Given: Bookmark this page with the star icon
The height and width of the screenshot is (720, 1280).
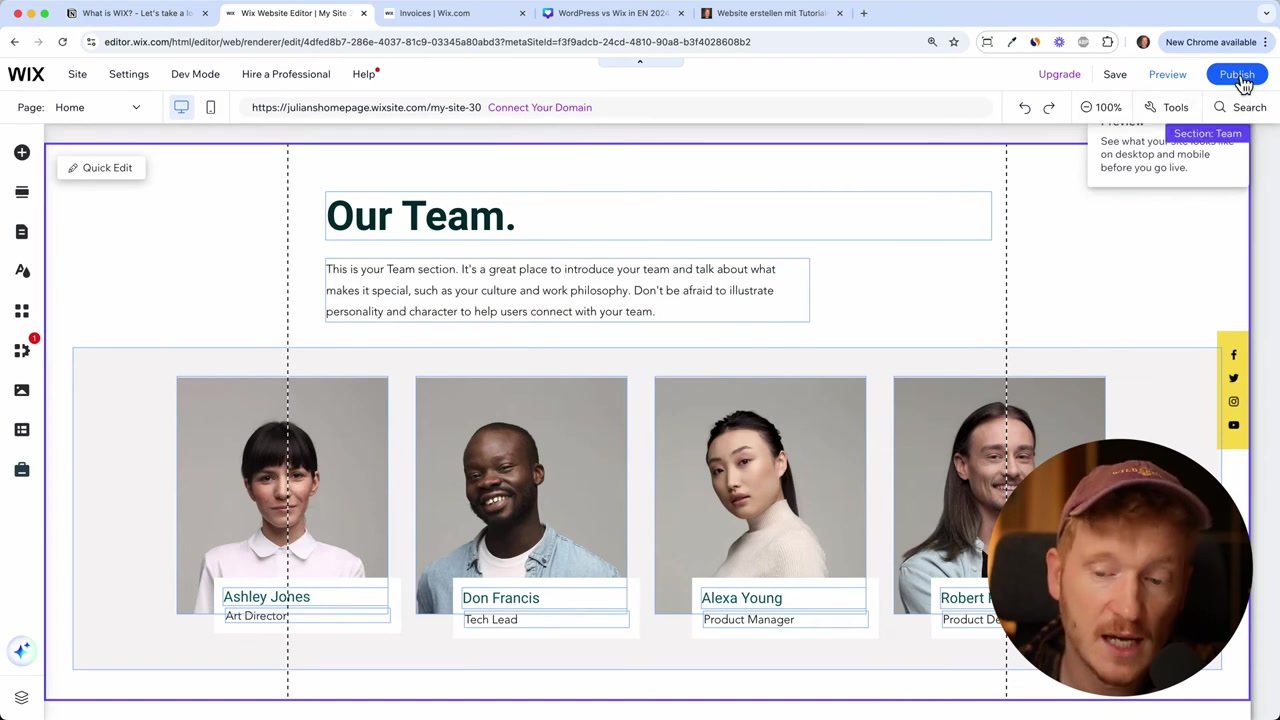Looking at the screenshot, I should click(954, 42).
